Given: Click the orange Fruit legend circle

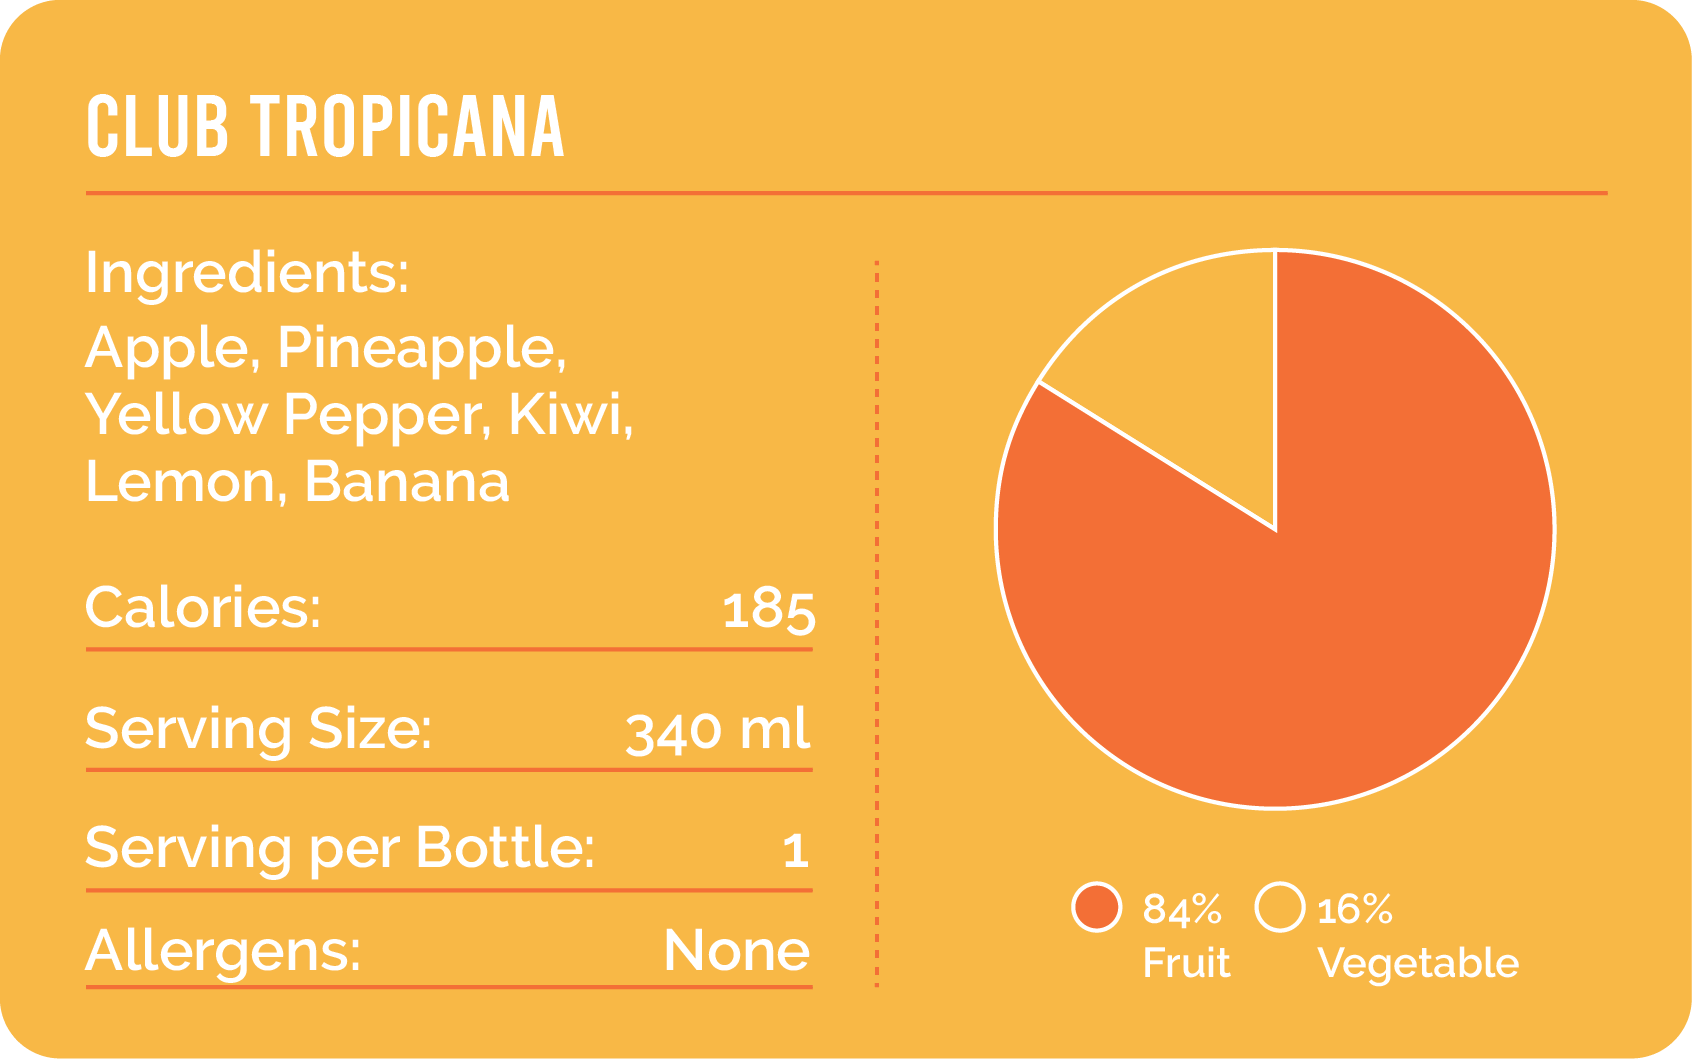Looking at the screenshot, I should click(1096, 908).
